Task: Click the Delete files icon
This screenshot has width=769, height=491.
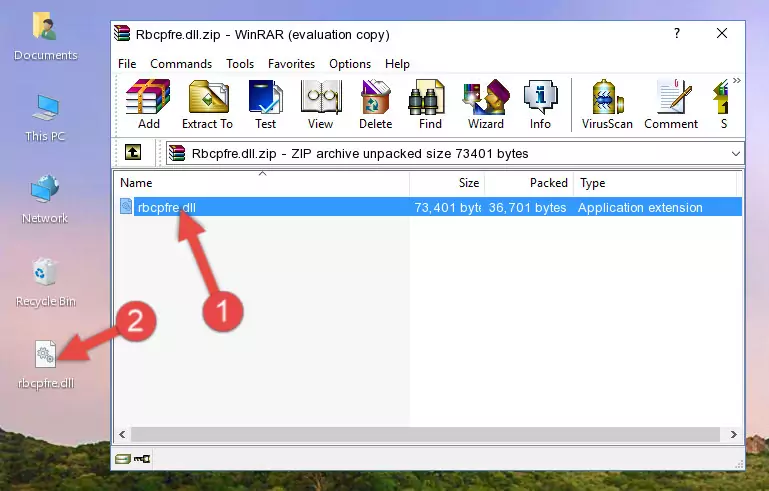Action: 376,104
